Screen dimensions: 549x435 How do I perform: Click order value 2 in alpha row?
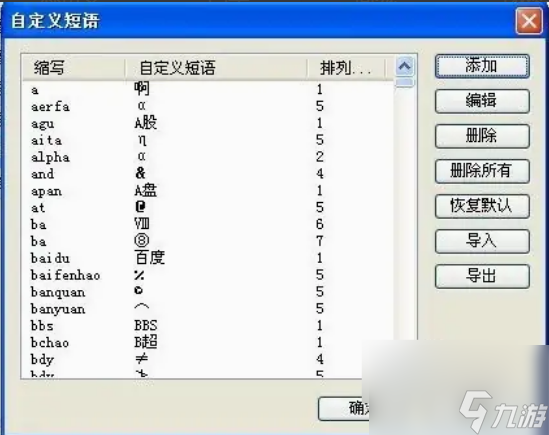pos(320,157)
